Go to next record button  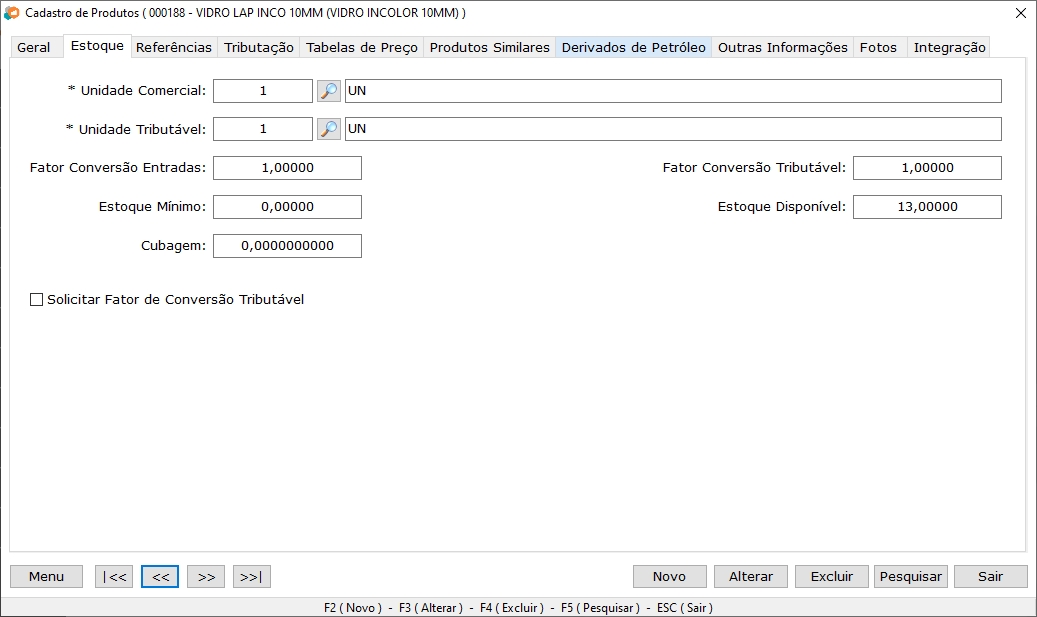206,577
